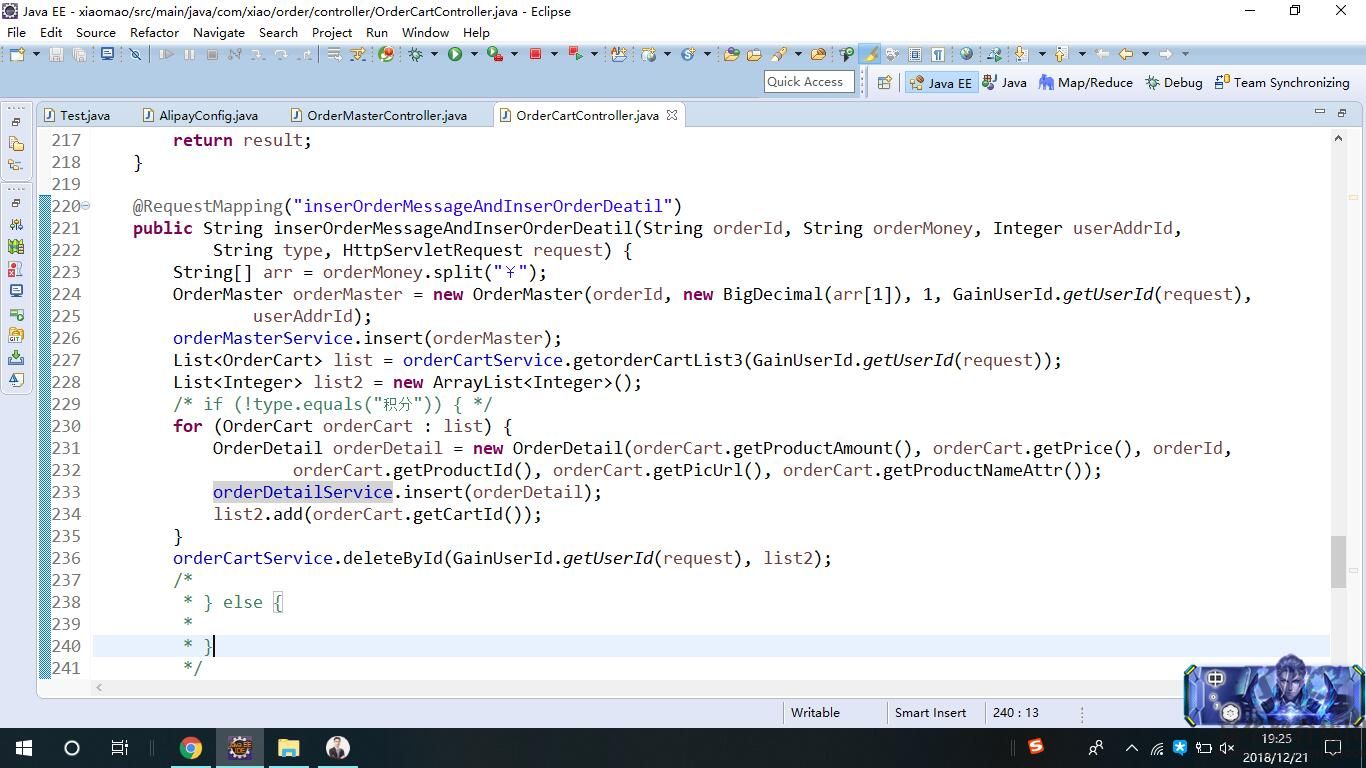1366x768 pixels.
Task: Open Chrome from the taskbar
Action: tap(191, 747)
